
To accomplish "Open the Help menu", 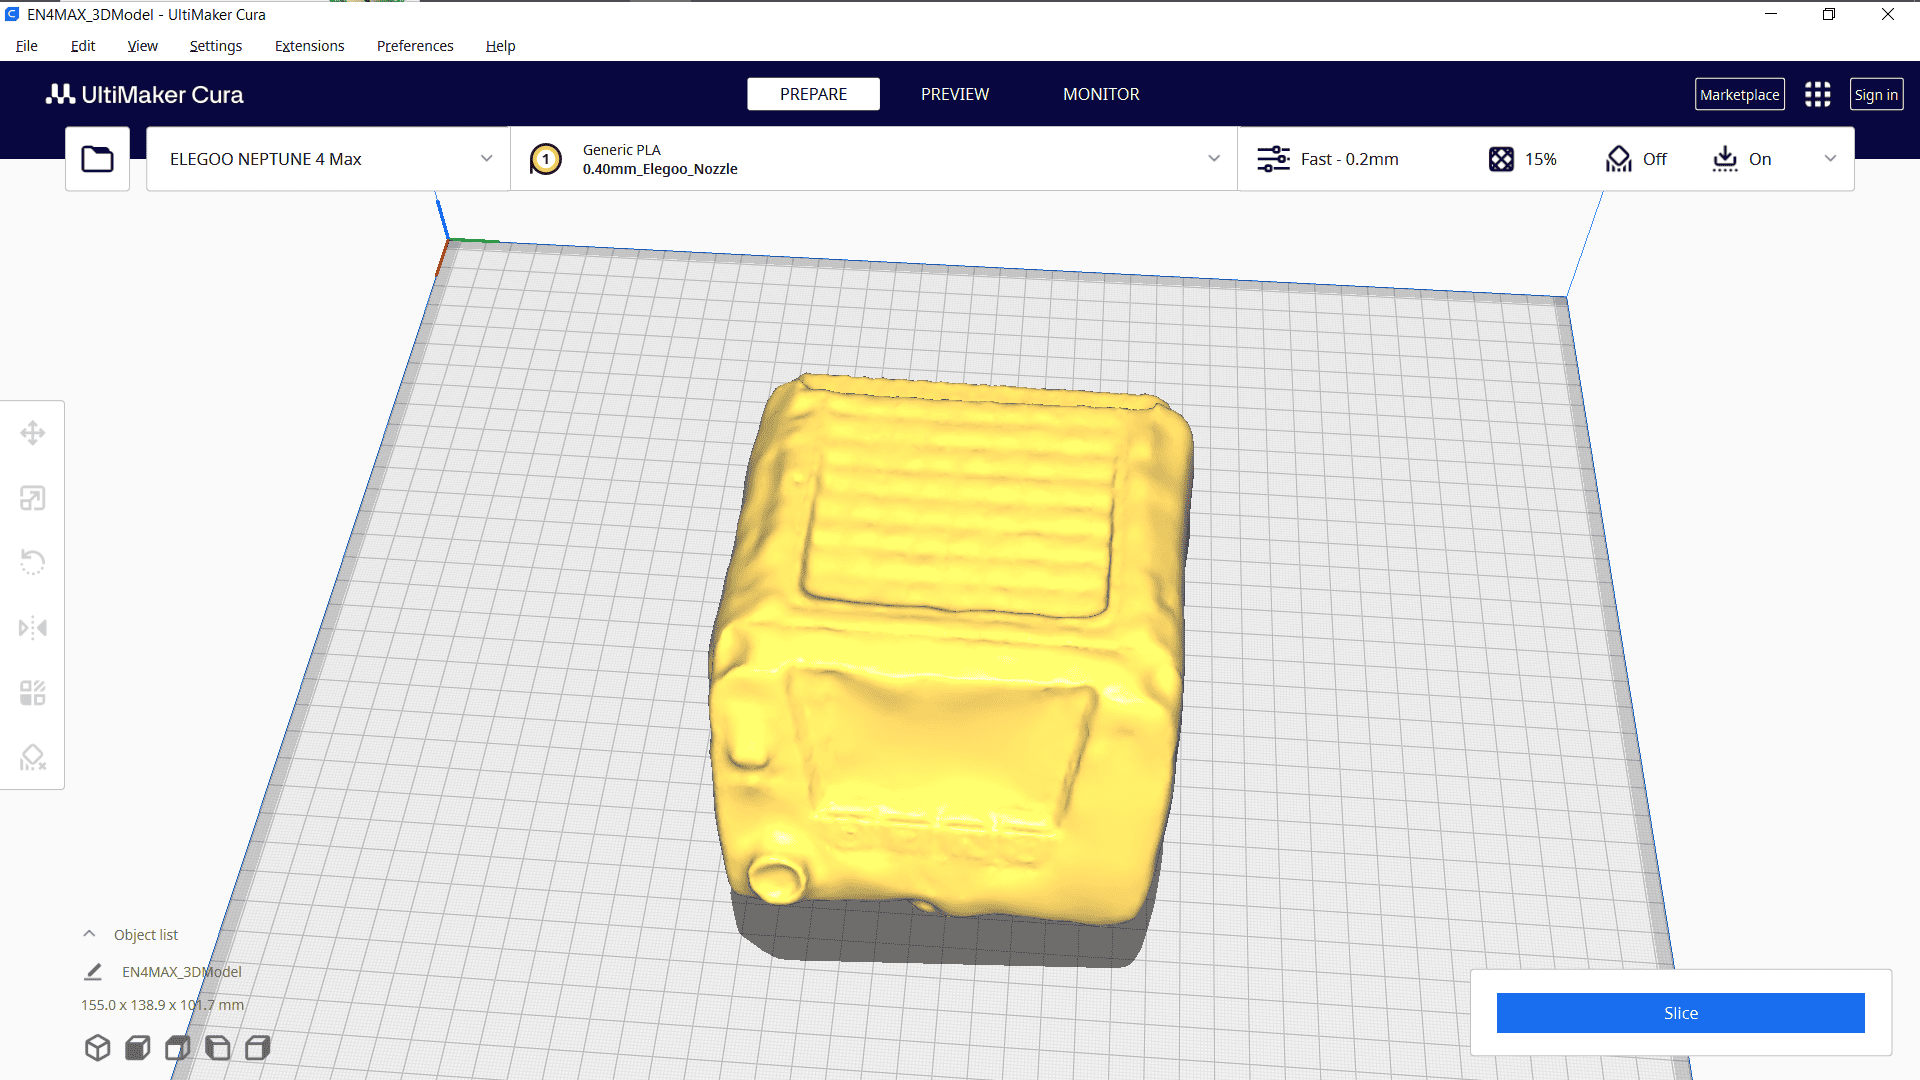I will (x=500, y=46).
